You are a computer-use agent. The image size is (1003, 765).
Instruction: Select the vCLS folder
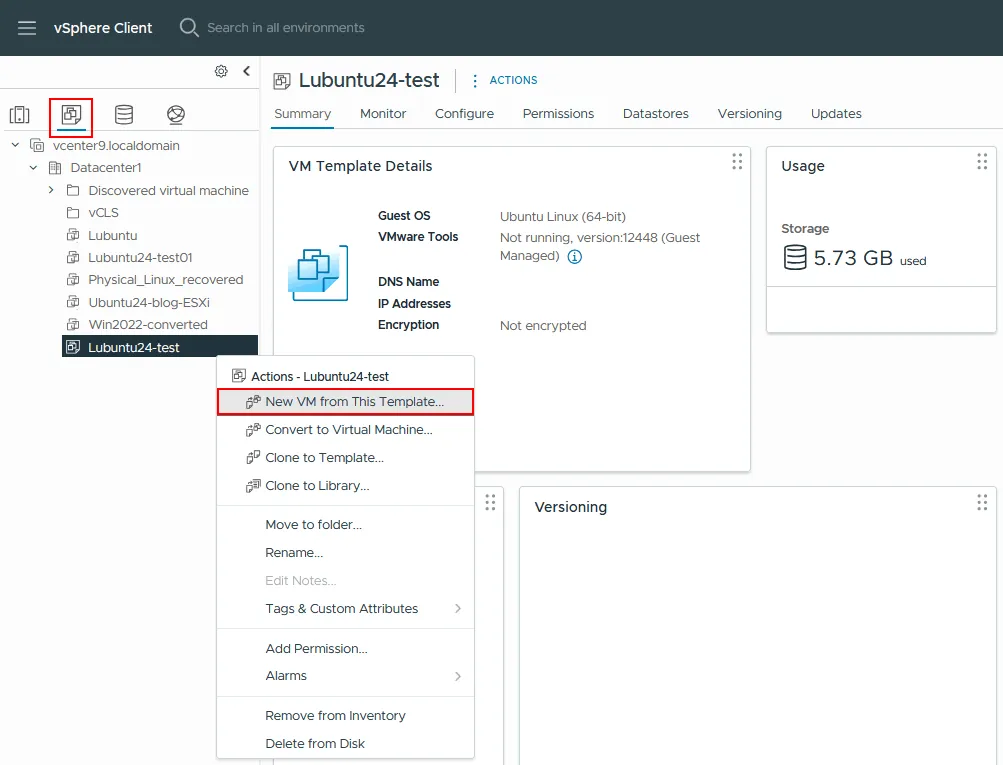103,213
